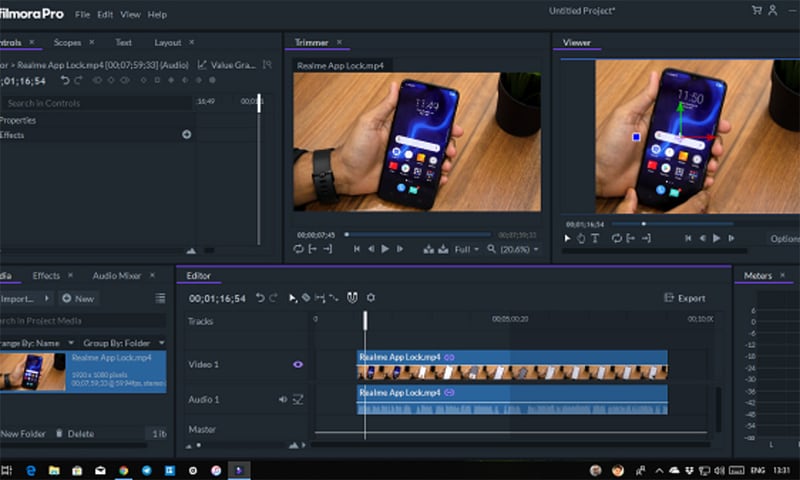Viewport: 800px width, 480px height.
Task: Click New button in media panel
Action: 78,298
